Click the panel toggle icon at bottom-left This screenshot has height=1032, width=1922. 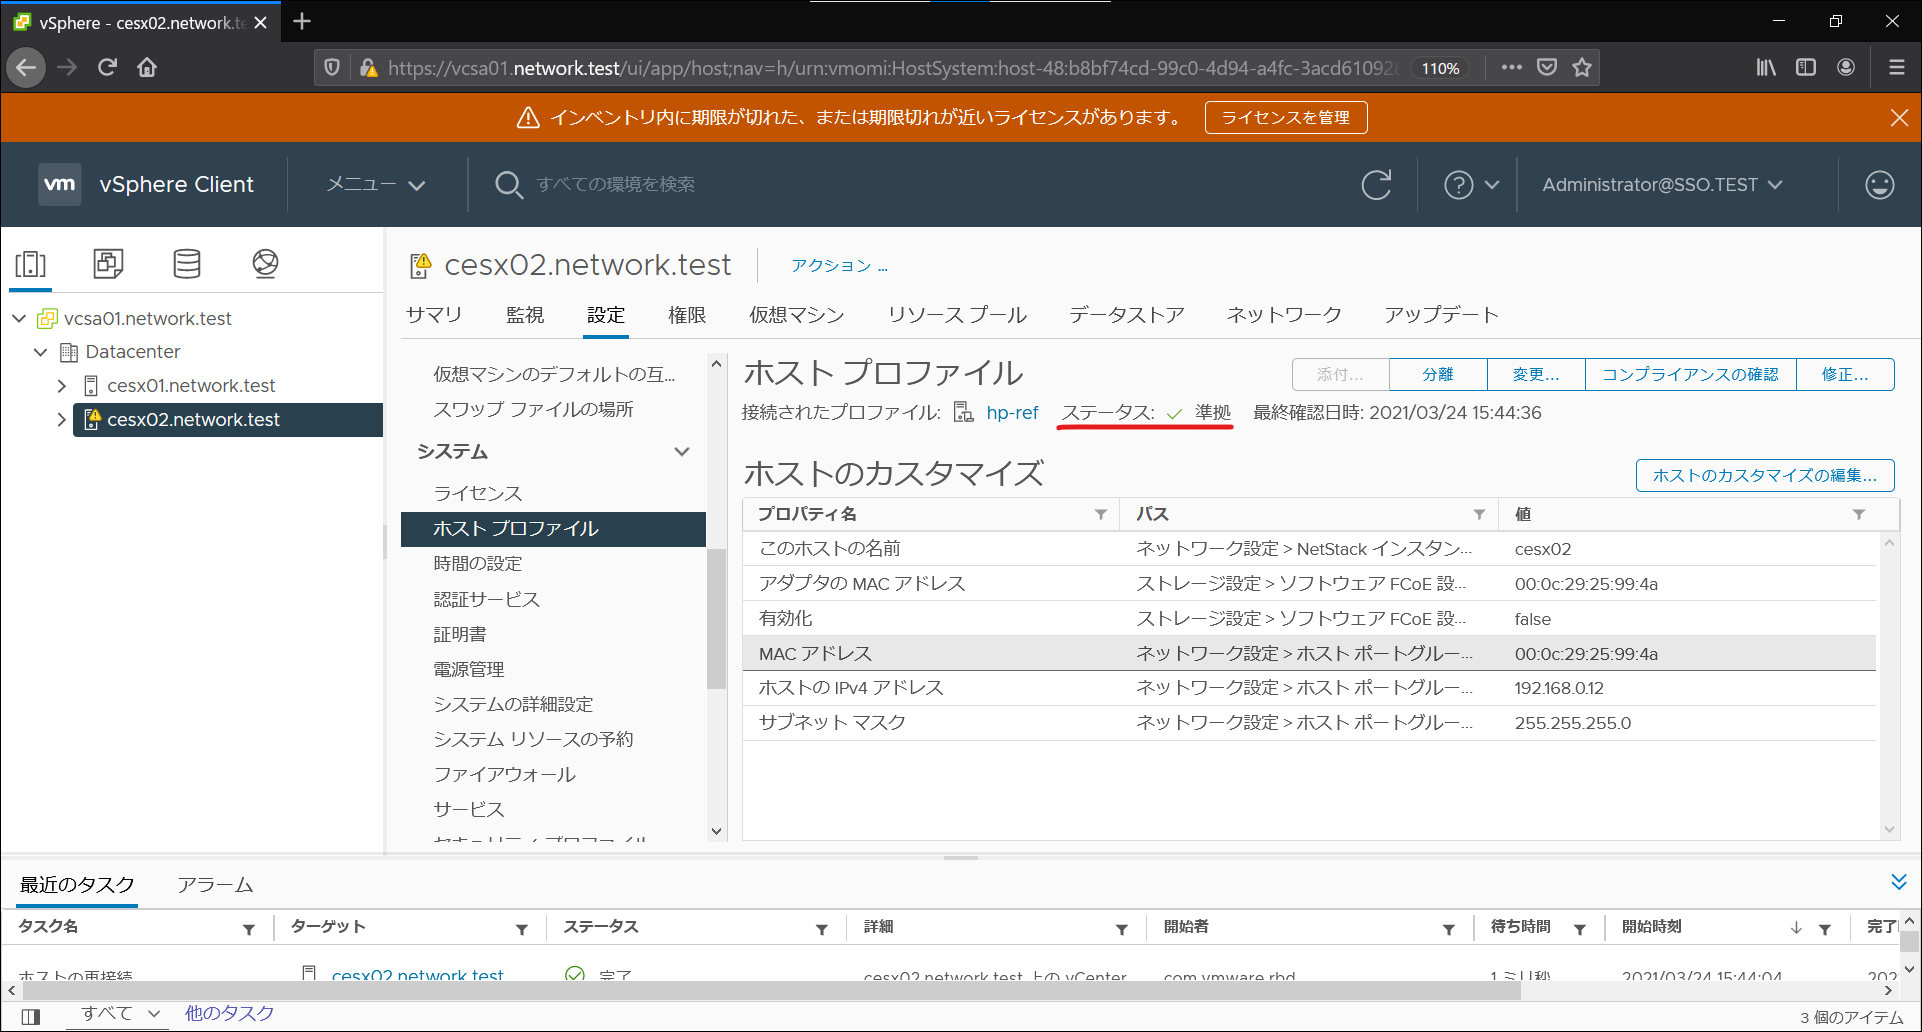click(x=31, y=1016)
